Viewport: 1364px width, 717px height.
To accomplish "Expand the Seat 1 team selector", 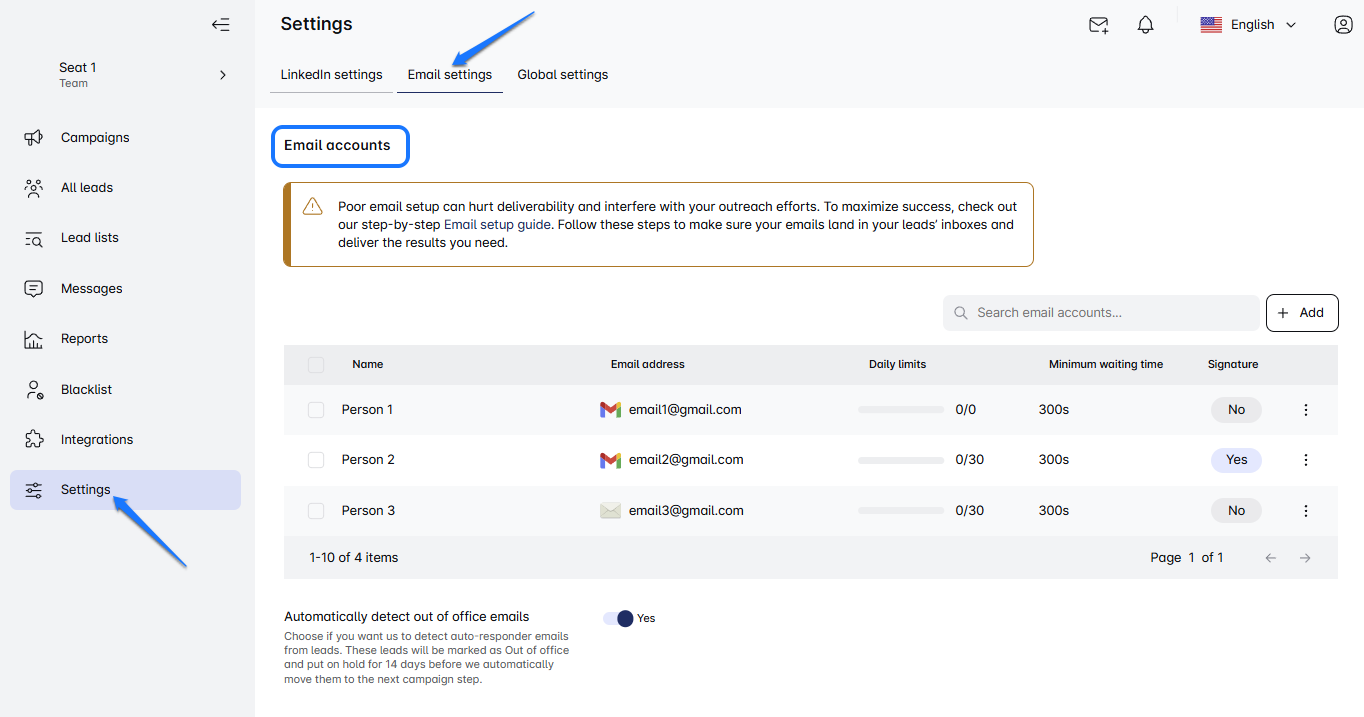I will (x=222, y=75).
